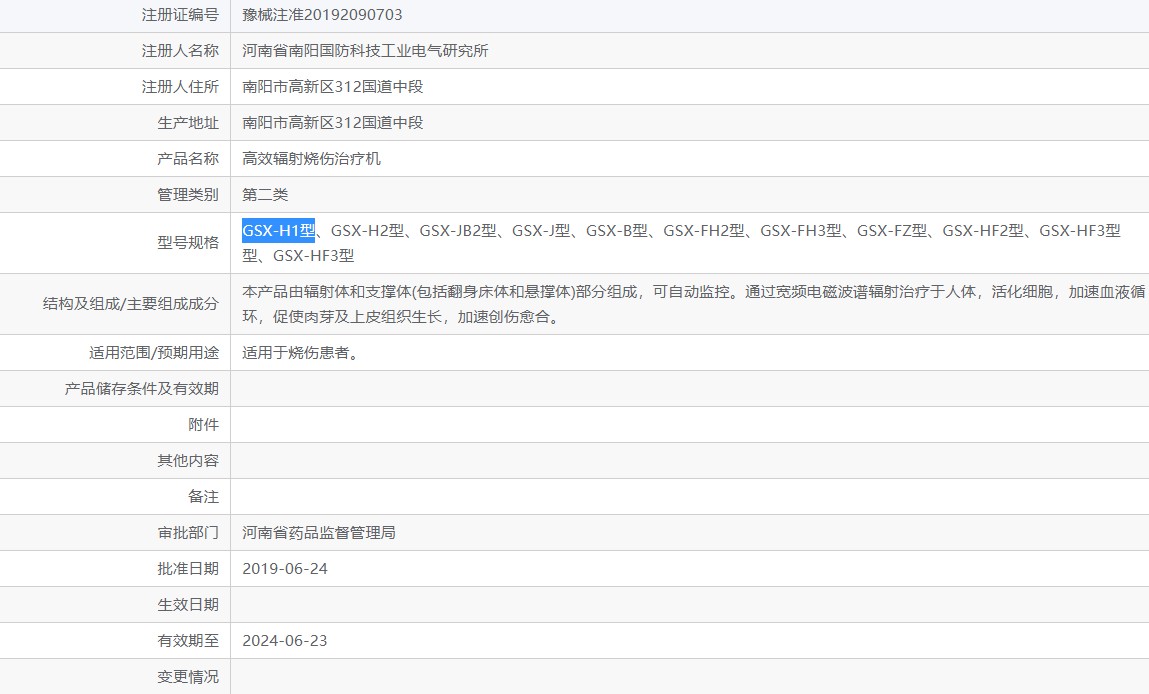
Task: Click model GSX-FH2型
Action: [x=704, y=230]
